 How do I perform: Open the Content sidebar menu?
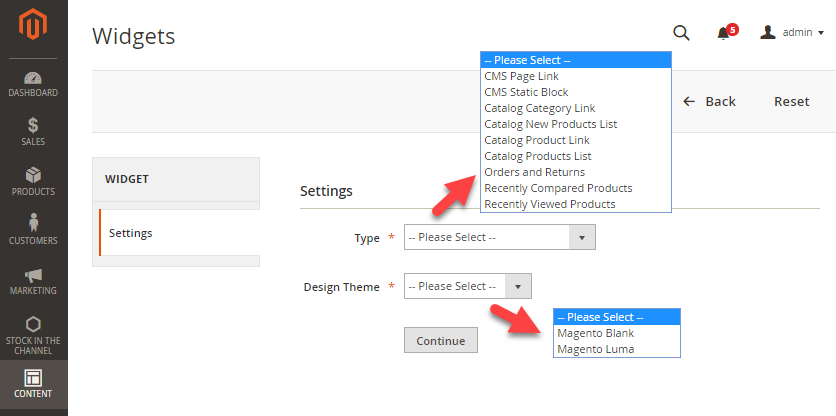pos(33,384)
